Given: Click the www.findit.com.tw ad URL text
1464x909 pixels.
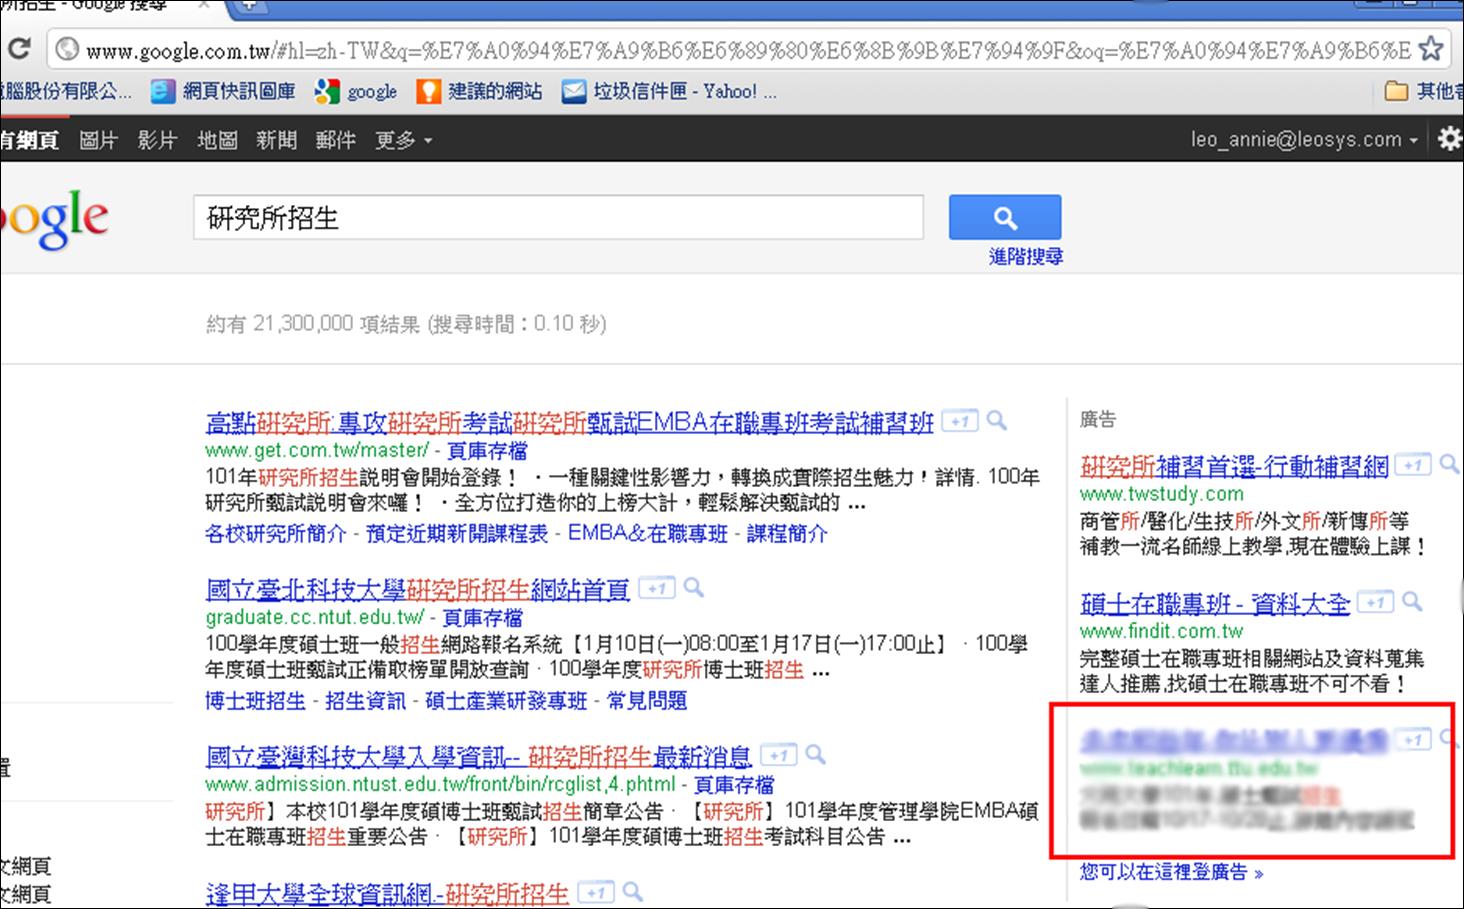Looking at the screenshot, I should (1162, 631).
